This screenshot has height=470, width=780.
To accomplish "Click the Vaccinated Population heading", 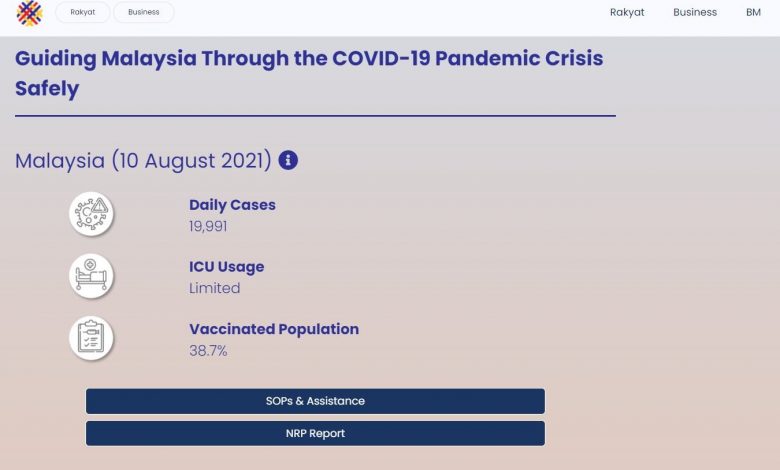I will [273, 329].
